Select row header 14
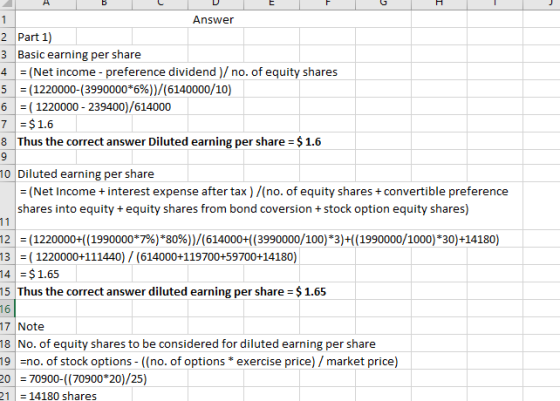560x401 pixels. pyautogui.click(x=8, y=274)
